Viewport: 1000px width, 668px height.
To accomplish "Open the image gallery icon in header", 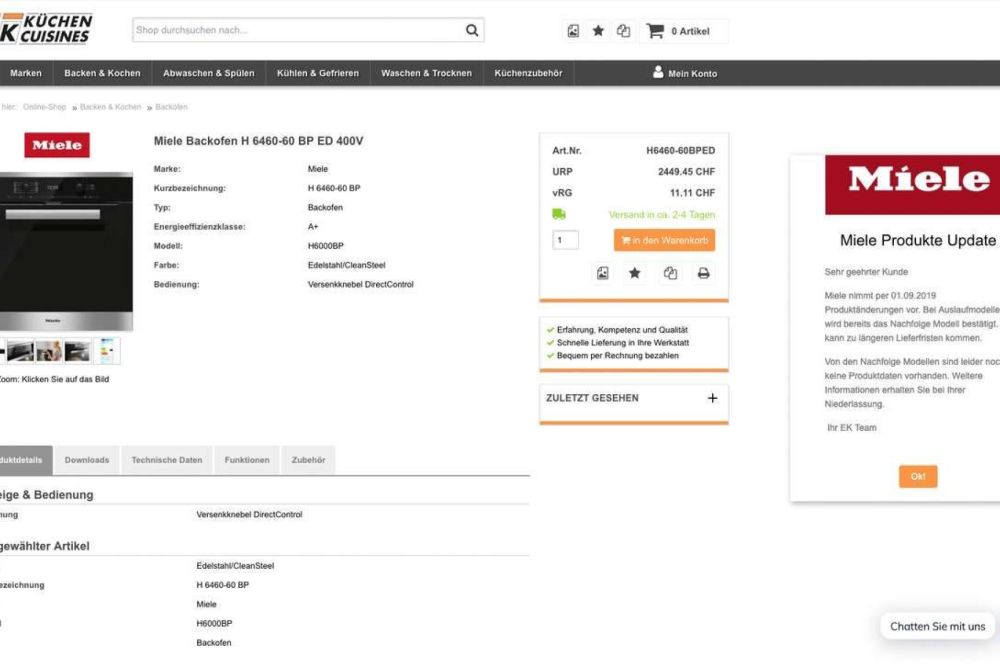I will (x=573, y=31).
